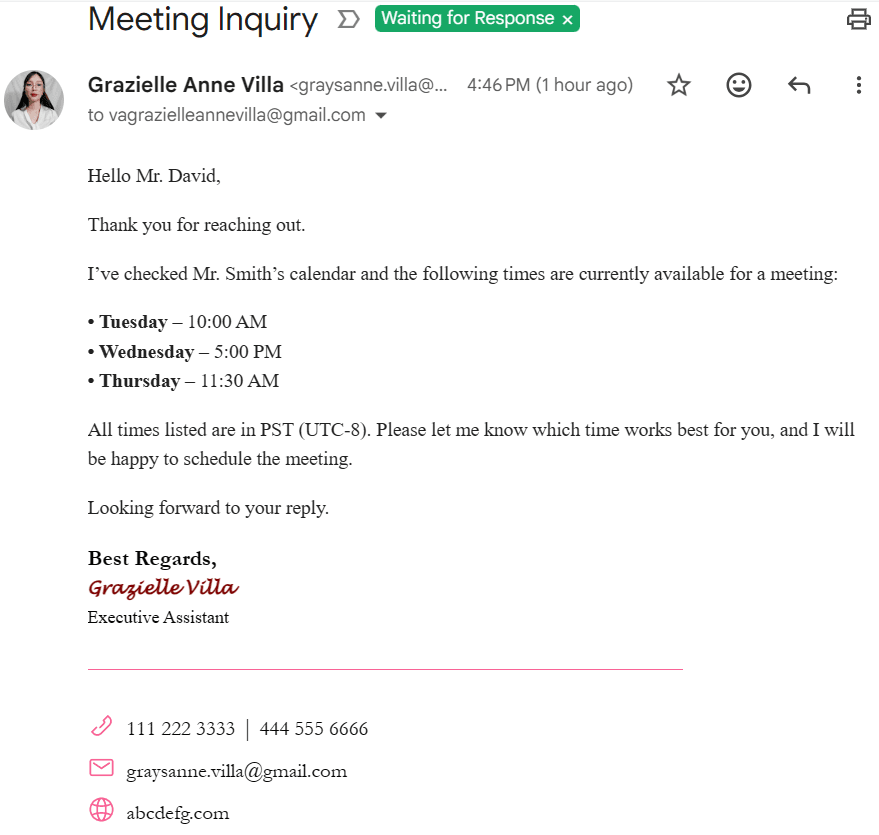Add an emoji reaction to the message
Image resolution: width=879 pixels, height=835 pixels.
point(739,85)
